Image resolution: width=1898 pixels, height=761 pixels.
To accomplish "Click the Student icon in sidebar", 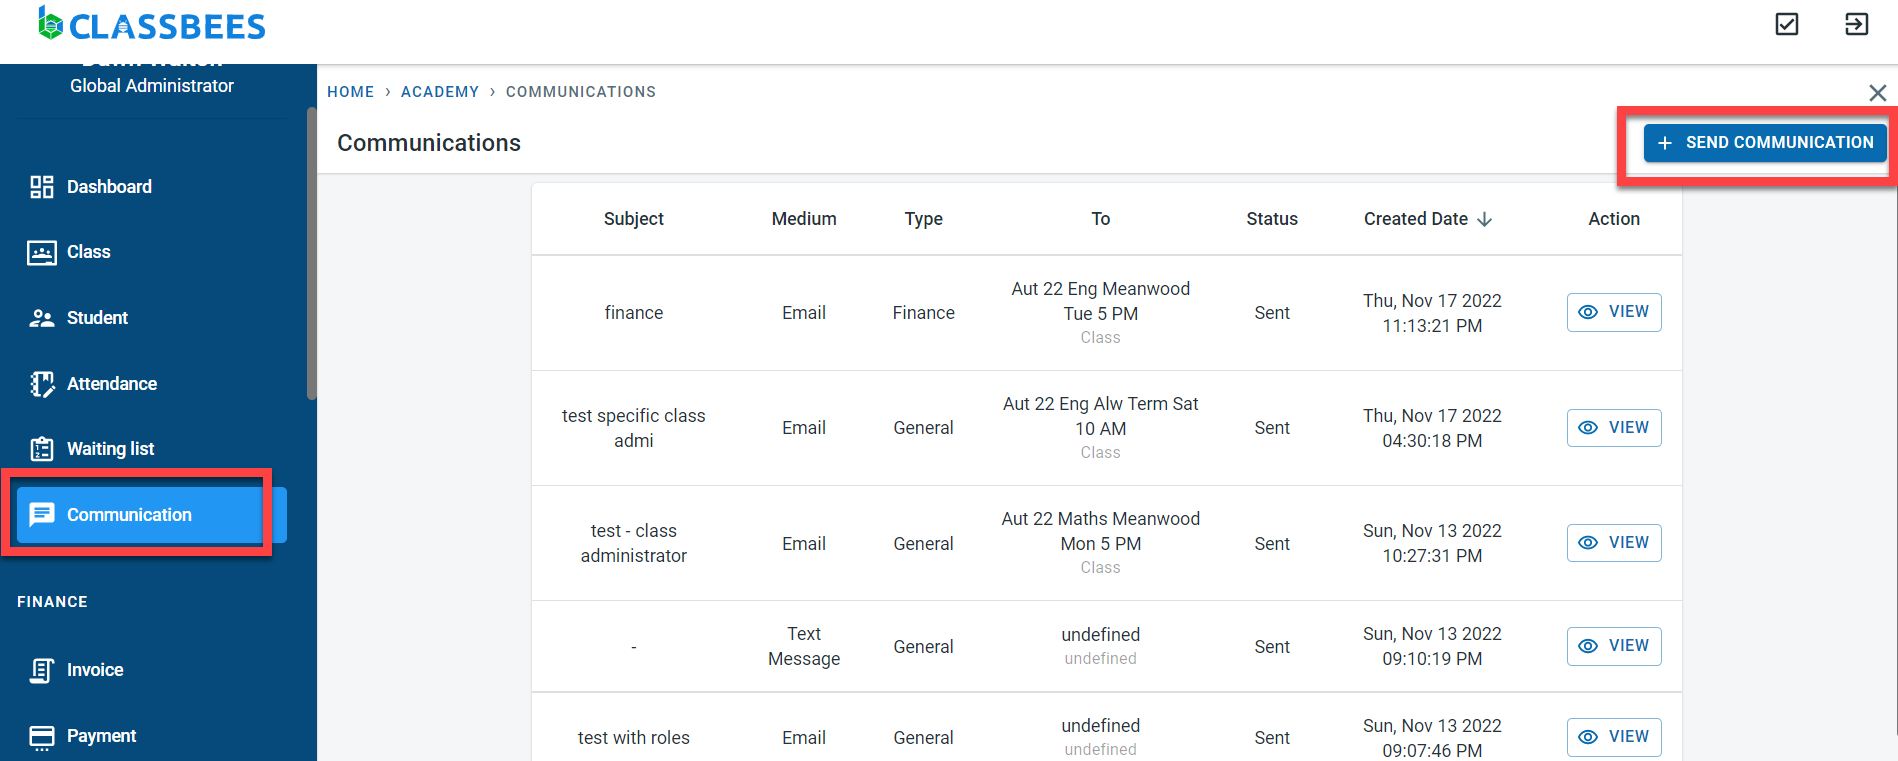I will pyautogui.click(x=41, y=318).
